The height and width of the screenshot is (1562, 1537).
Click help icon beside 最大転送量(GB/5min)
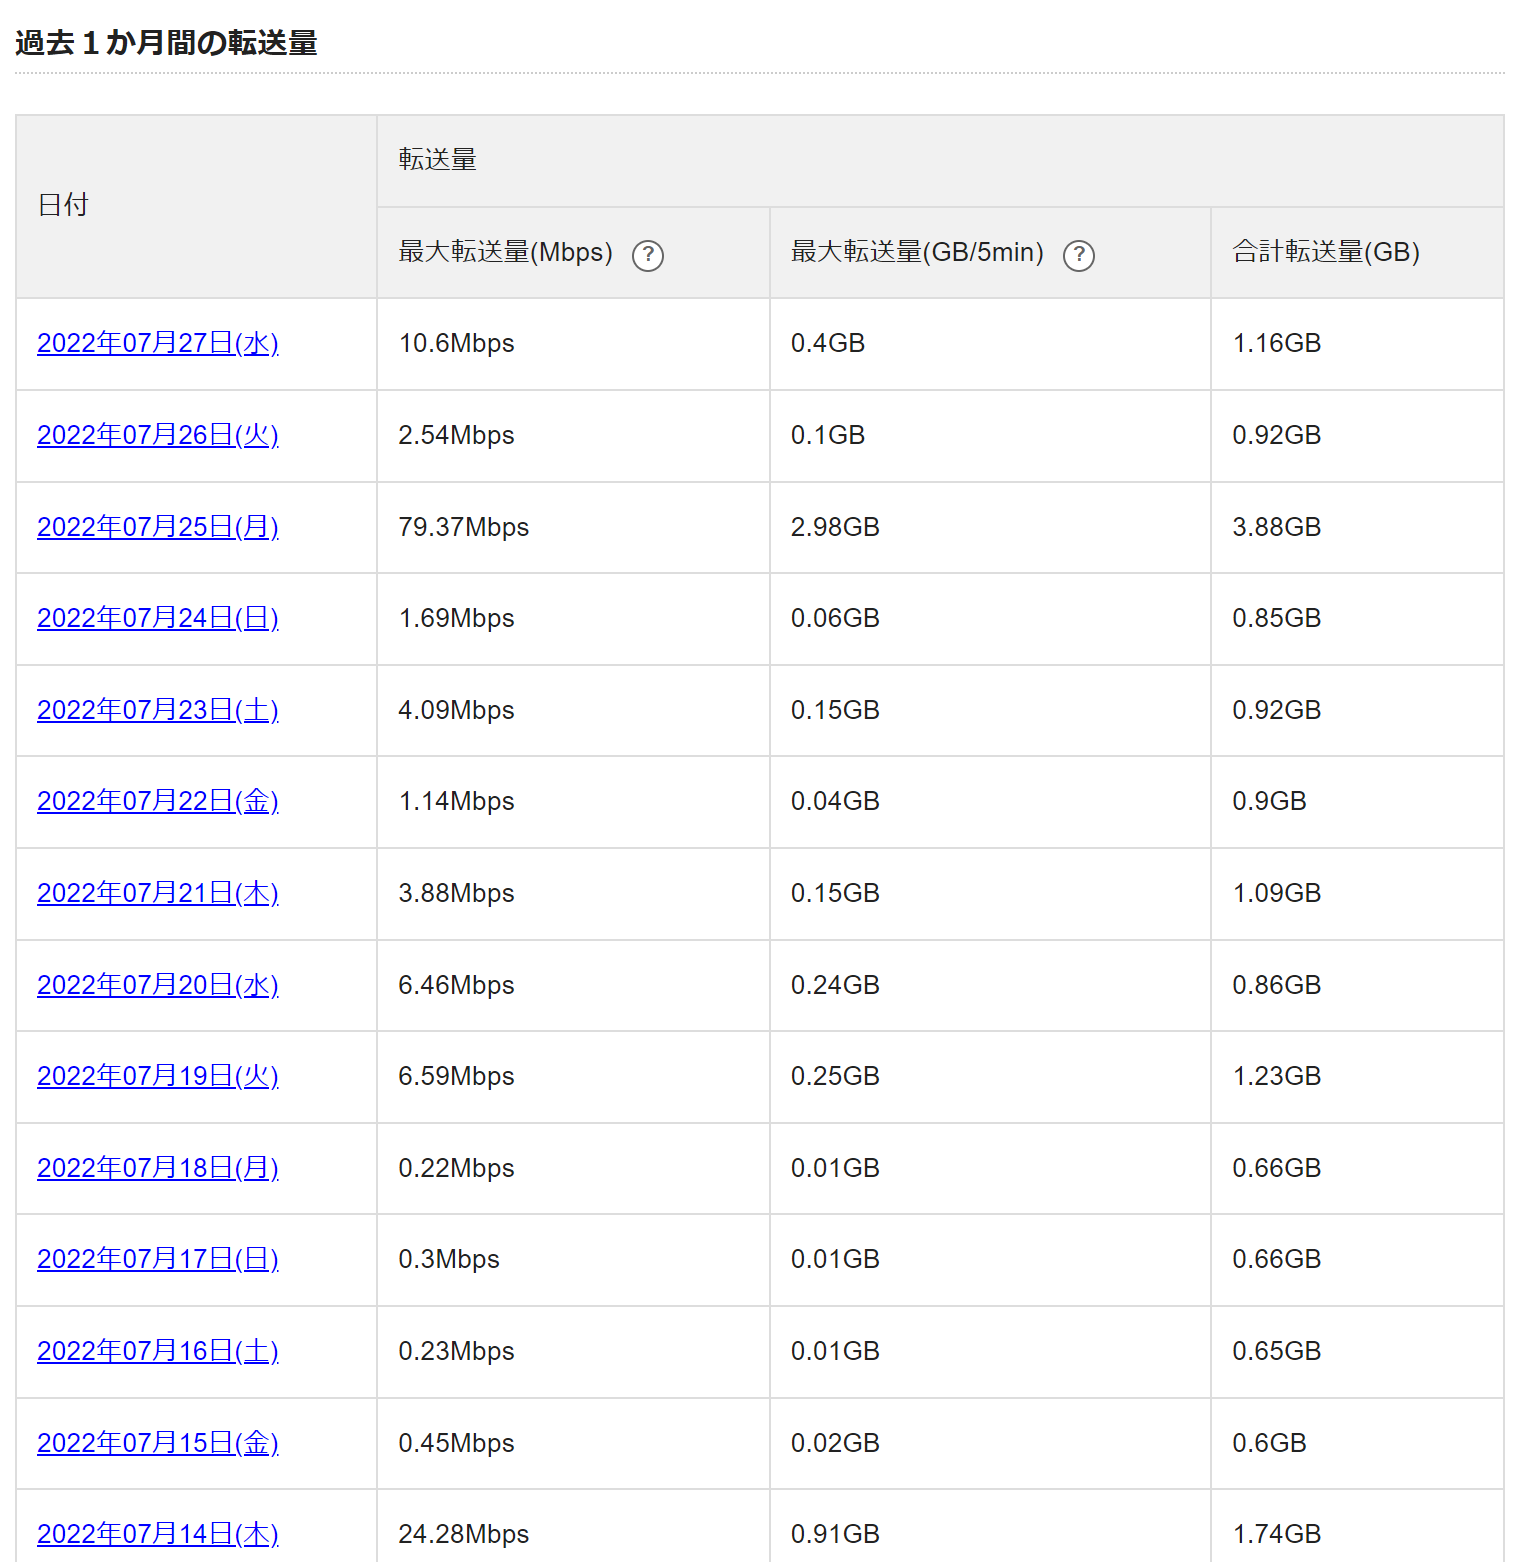point(1079,255)
